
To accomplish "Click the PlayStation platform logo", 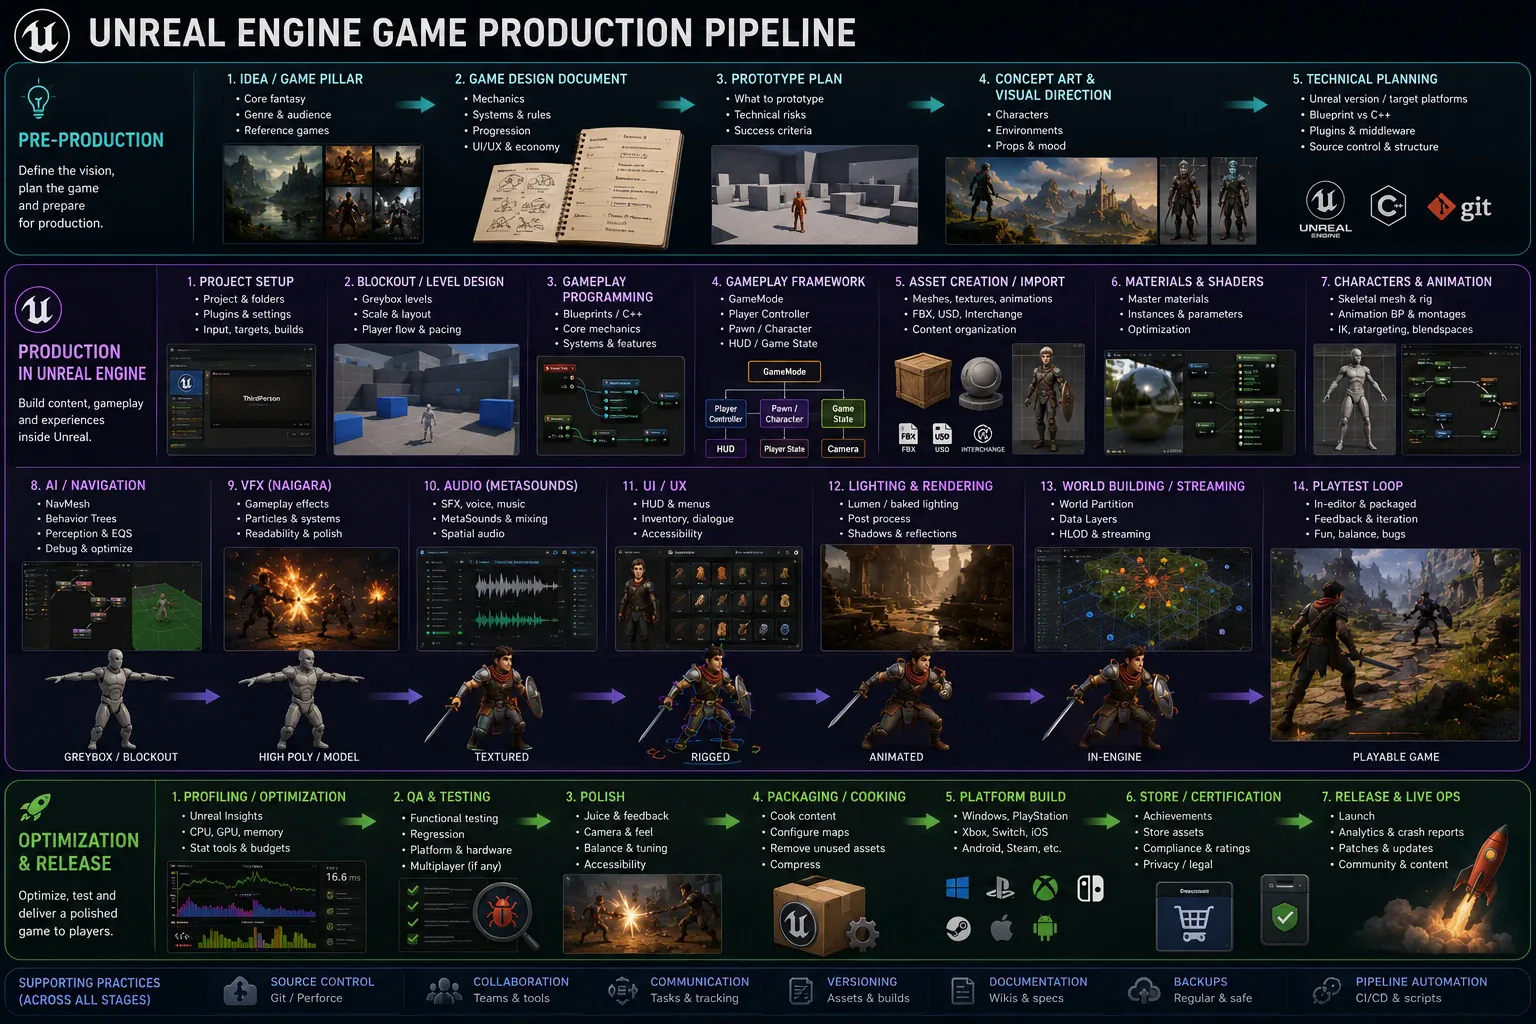I will tap(1000, 888).
